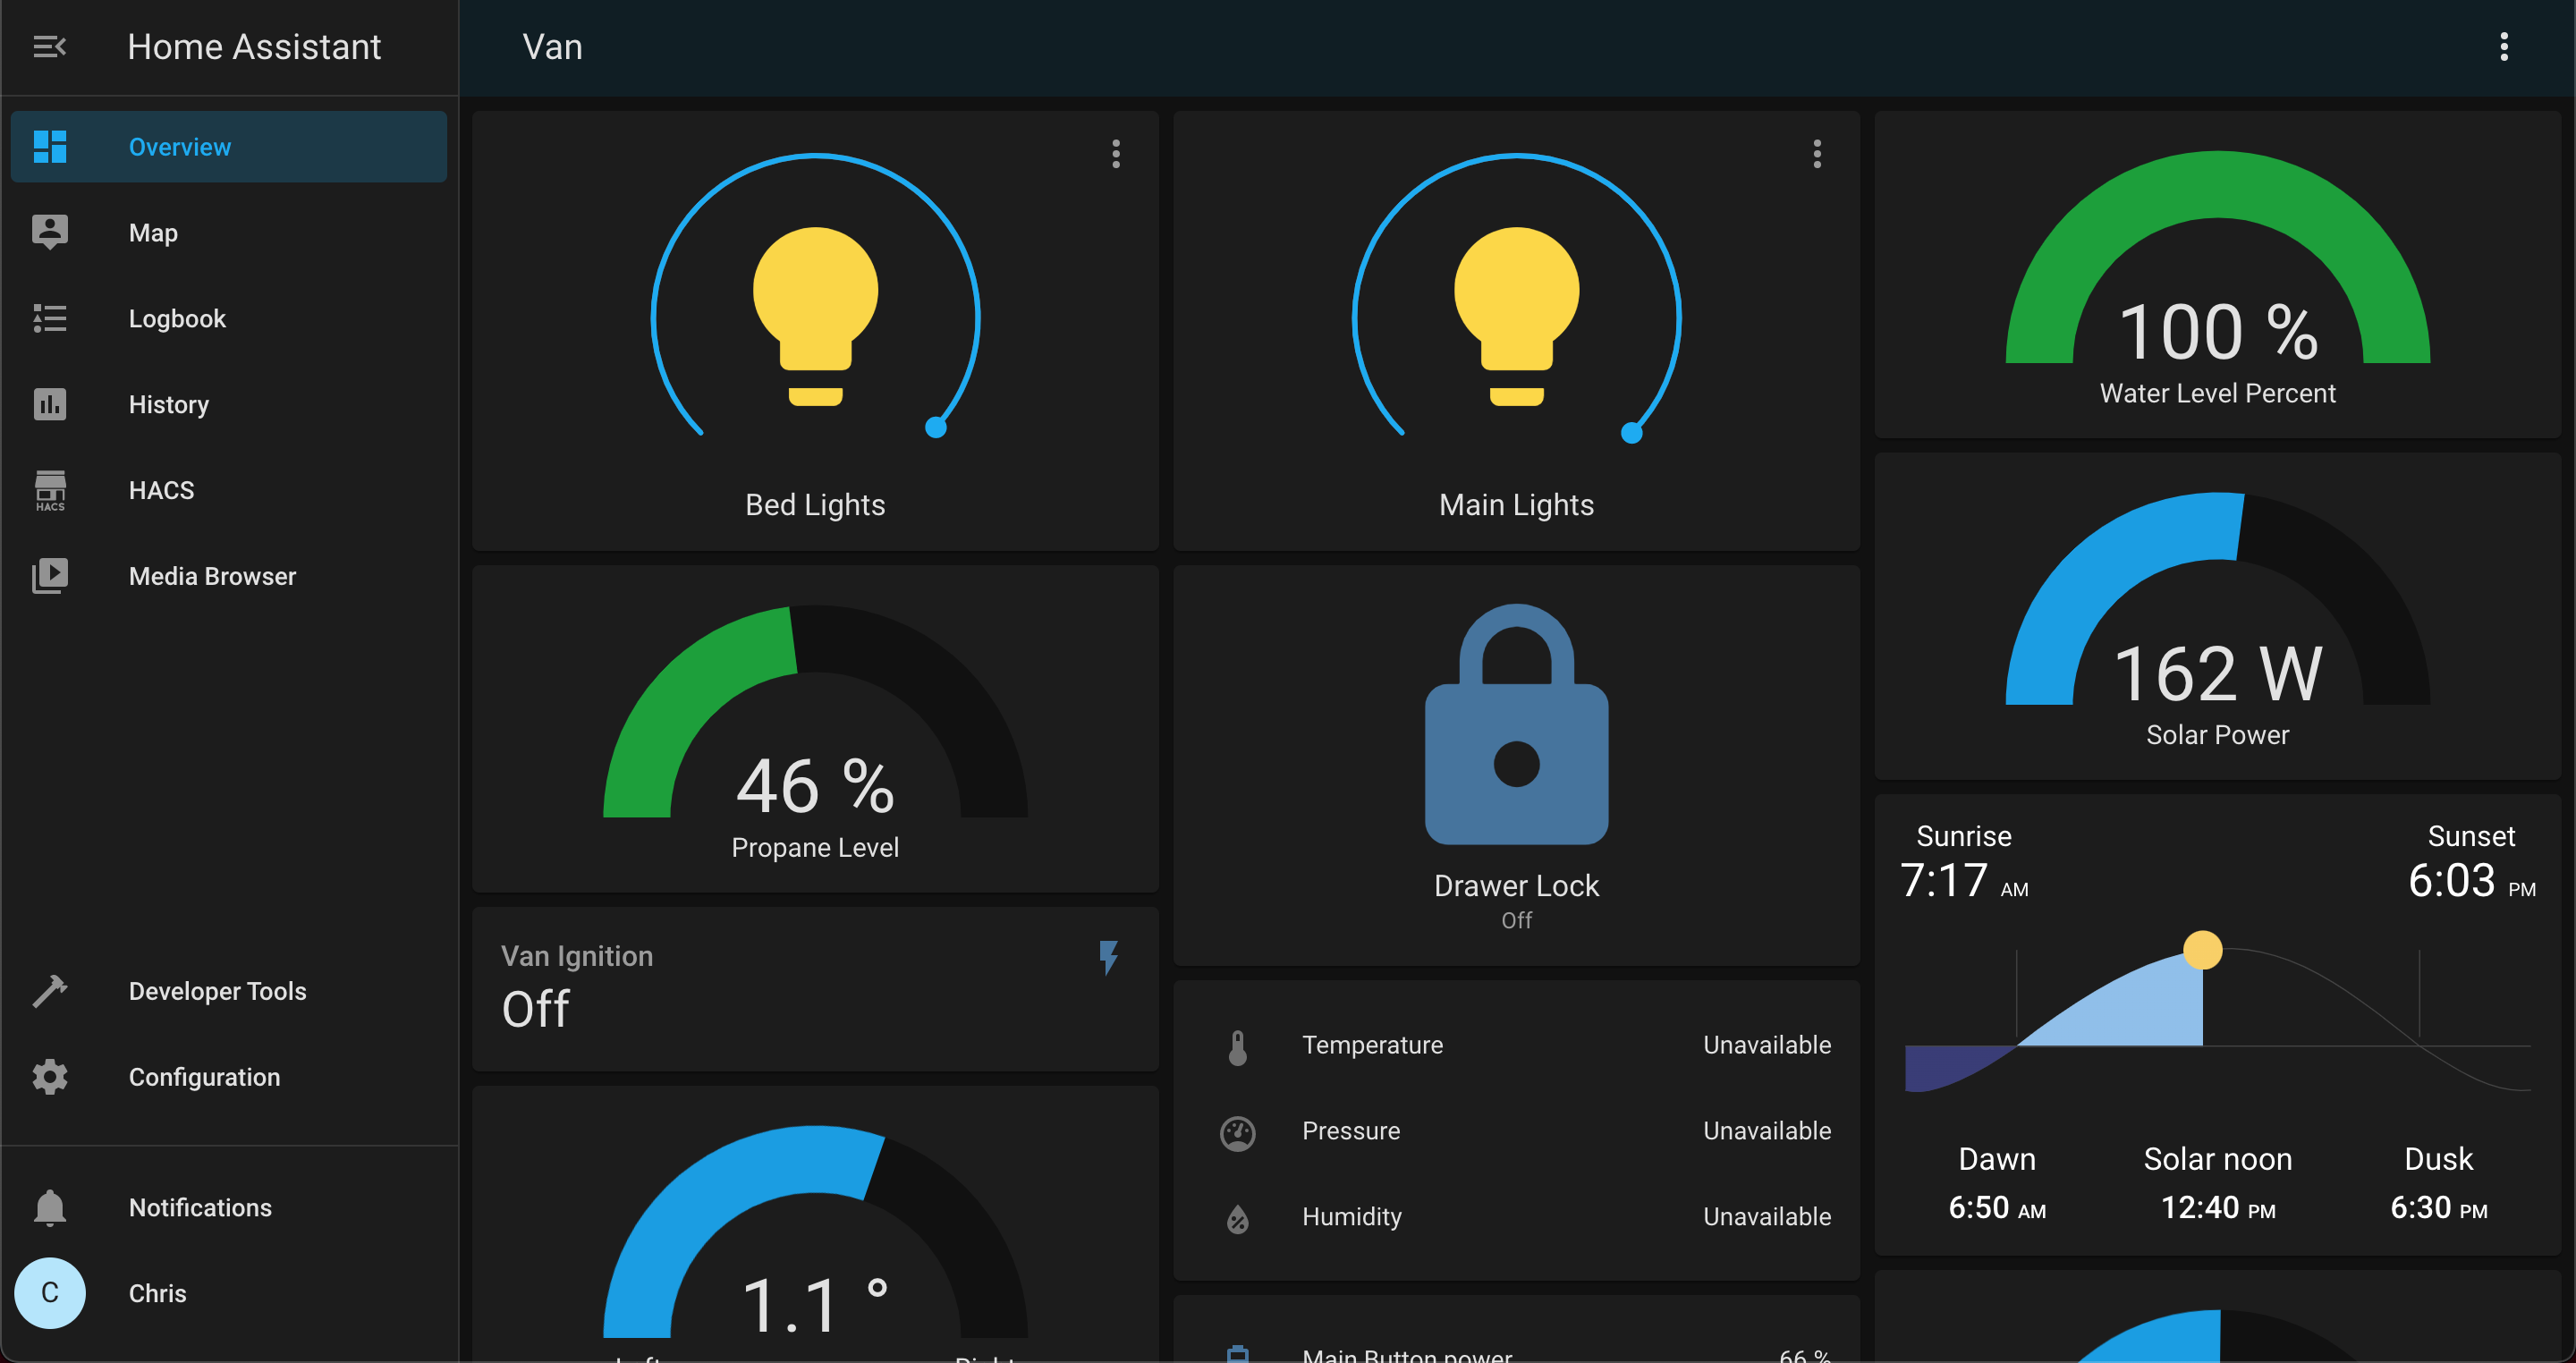The width and height of the screenshot is (2576, 1363).
Task: Open the Main Lights card options menu
Action: point(1817,154)
